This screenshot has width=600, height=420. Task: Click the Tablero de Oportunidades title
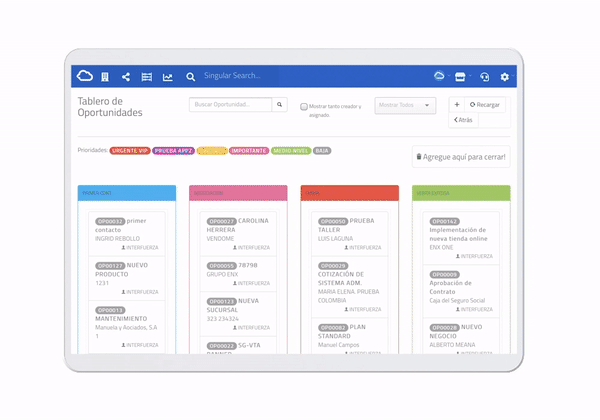tap(110, 107)
